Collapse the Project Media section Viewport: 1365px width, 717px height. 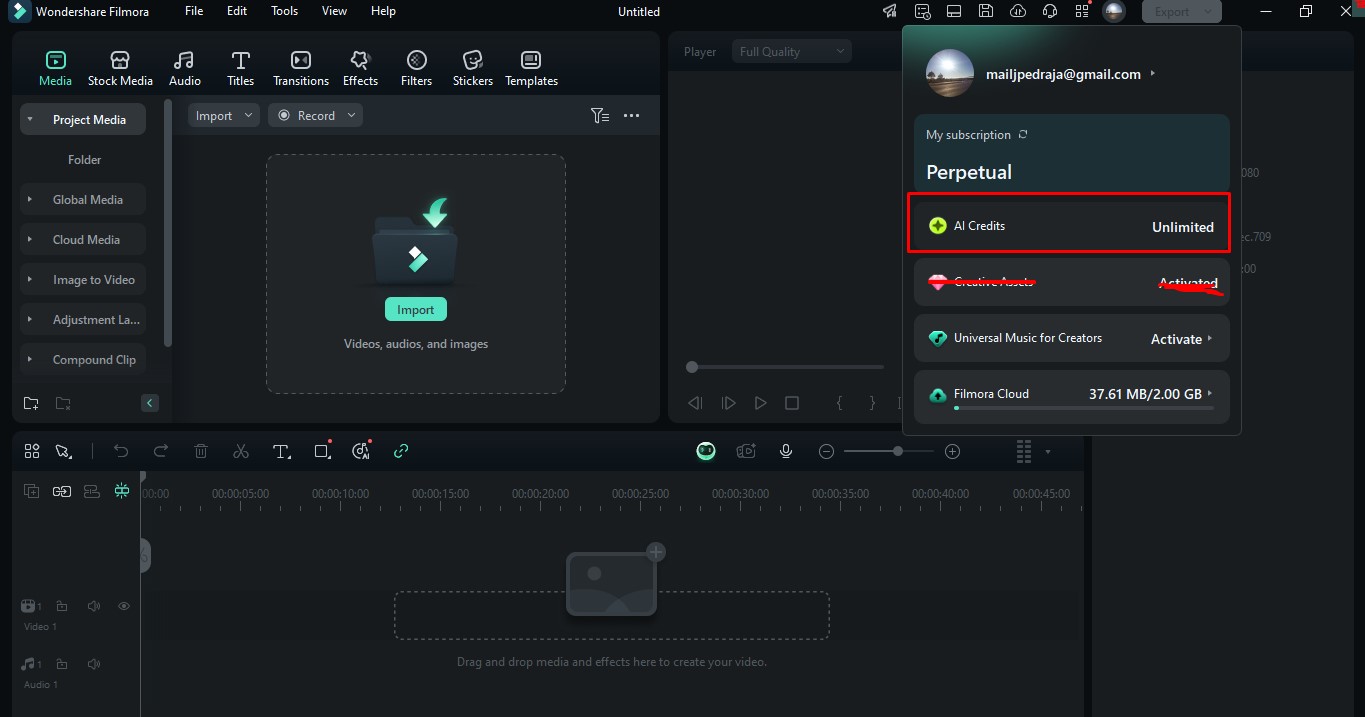pyautogui.click(x=28, y=119)
